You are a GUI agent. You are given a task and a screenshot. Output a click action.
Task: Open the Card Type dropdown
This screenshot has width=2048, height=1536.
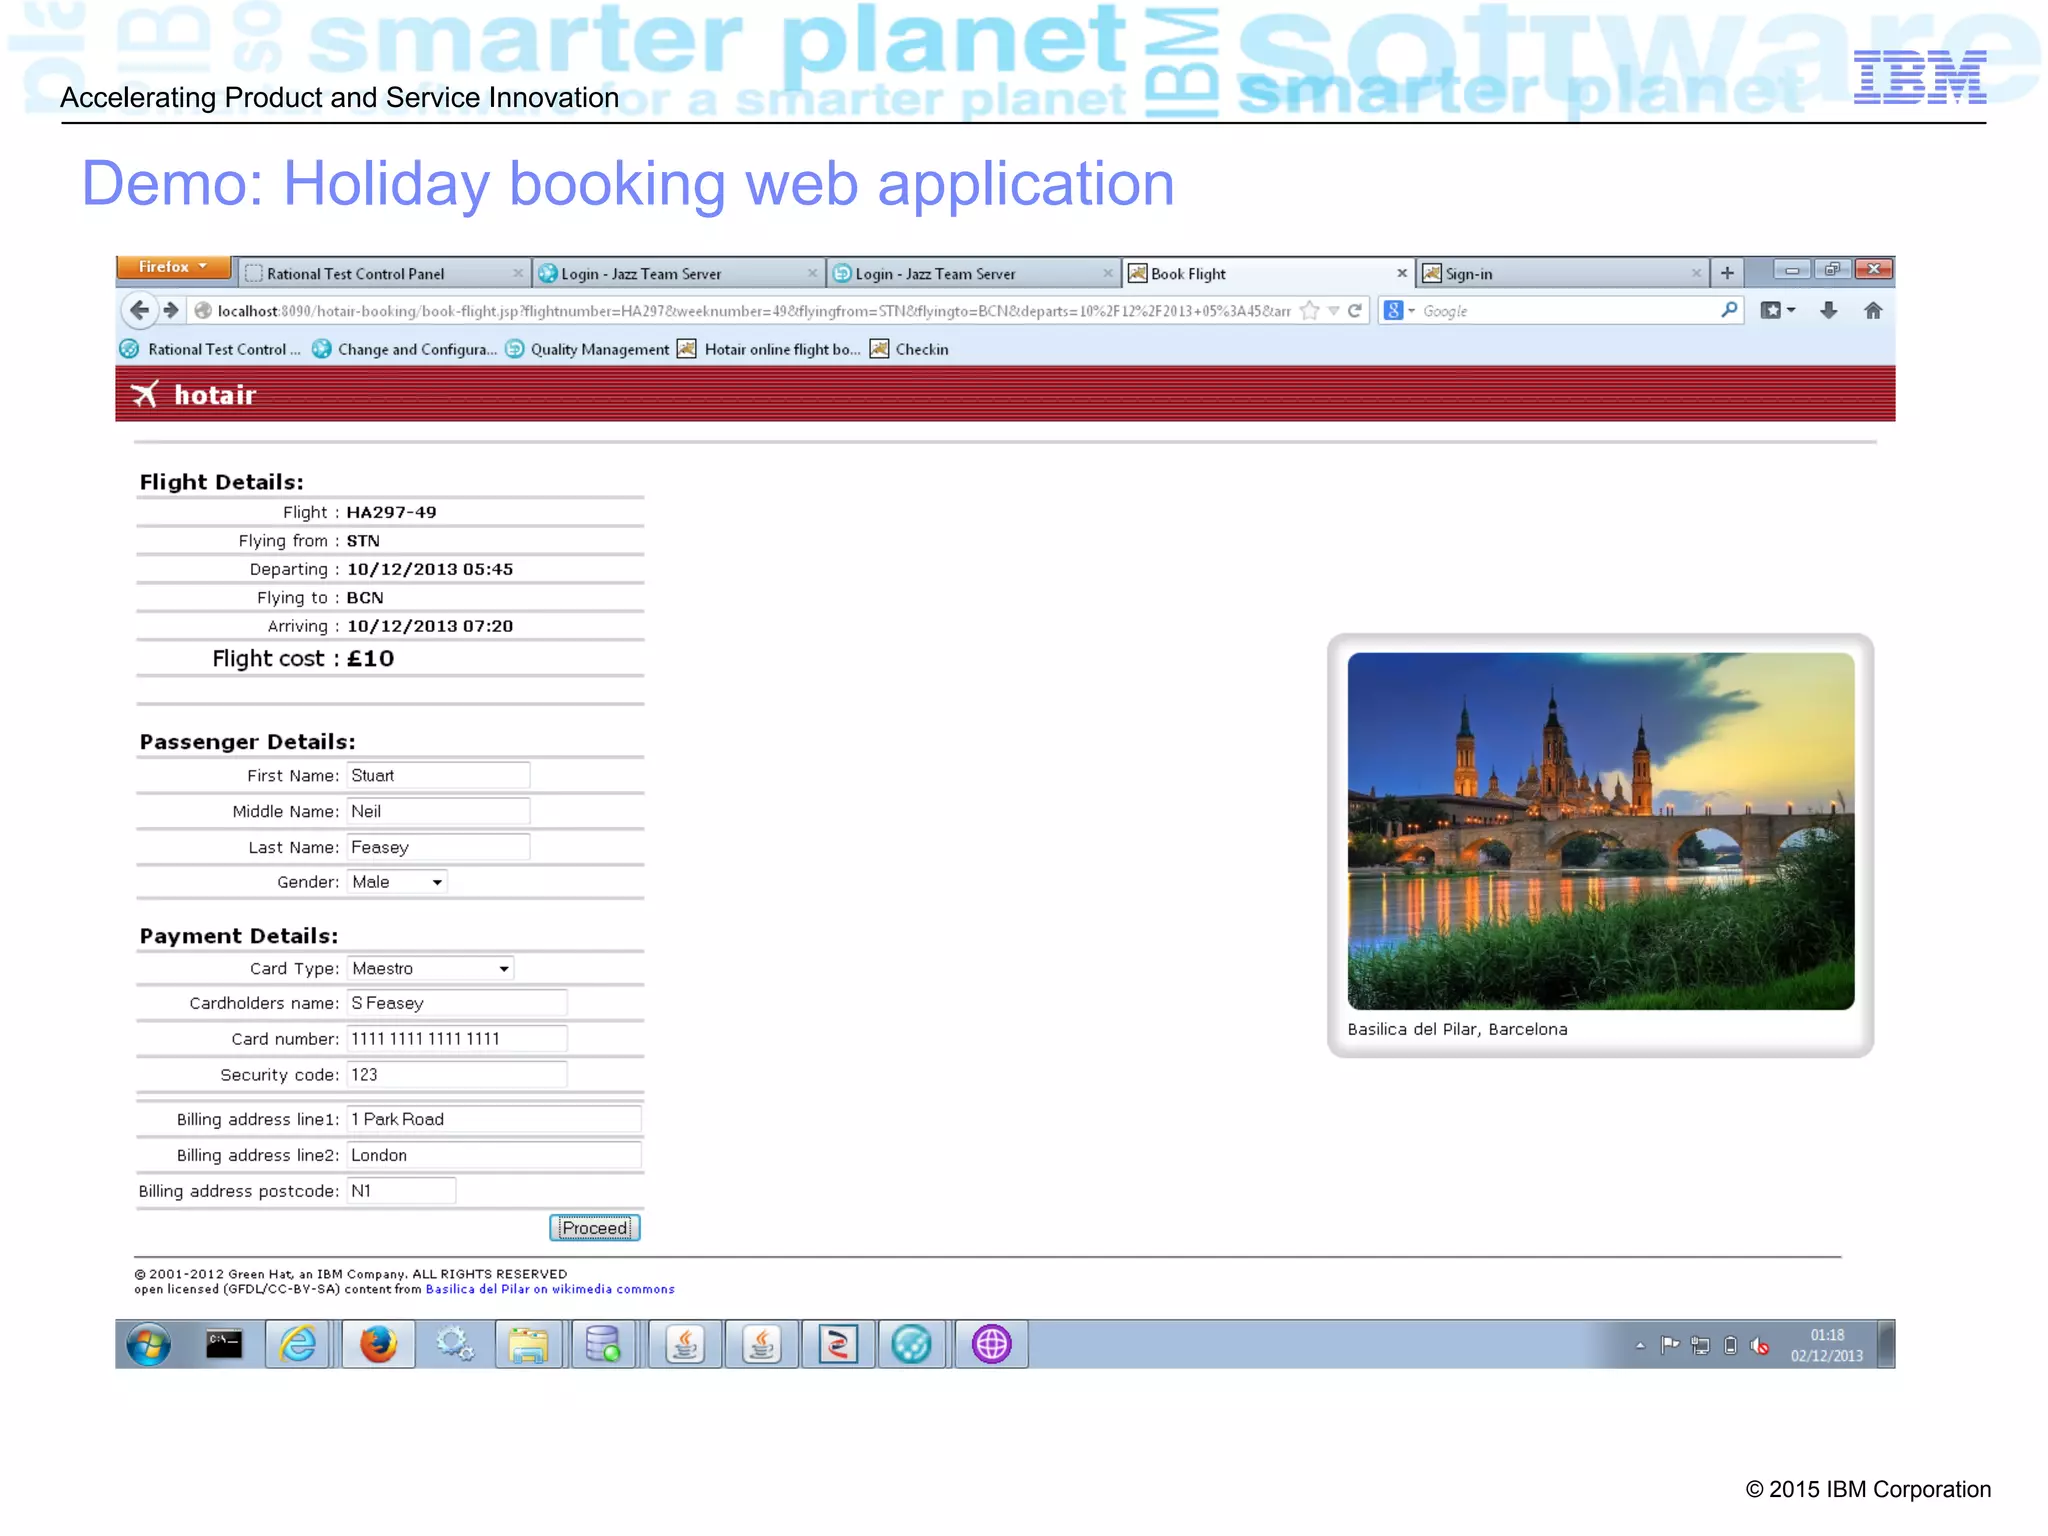point(430,968)
